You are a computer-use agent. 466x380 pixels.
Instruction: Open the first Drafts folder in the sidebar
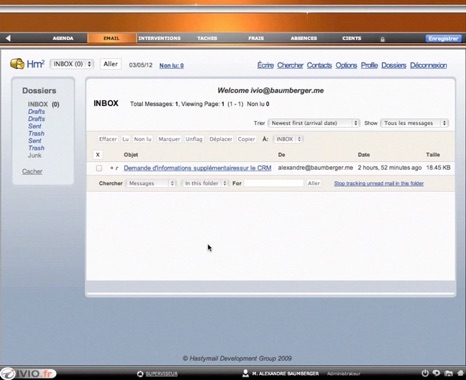(36, 112)
